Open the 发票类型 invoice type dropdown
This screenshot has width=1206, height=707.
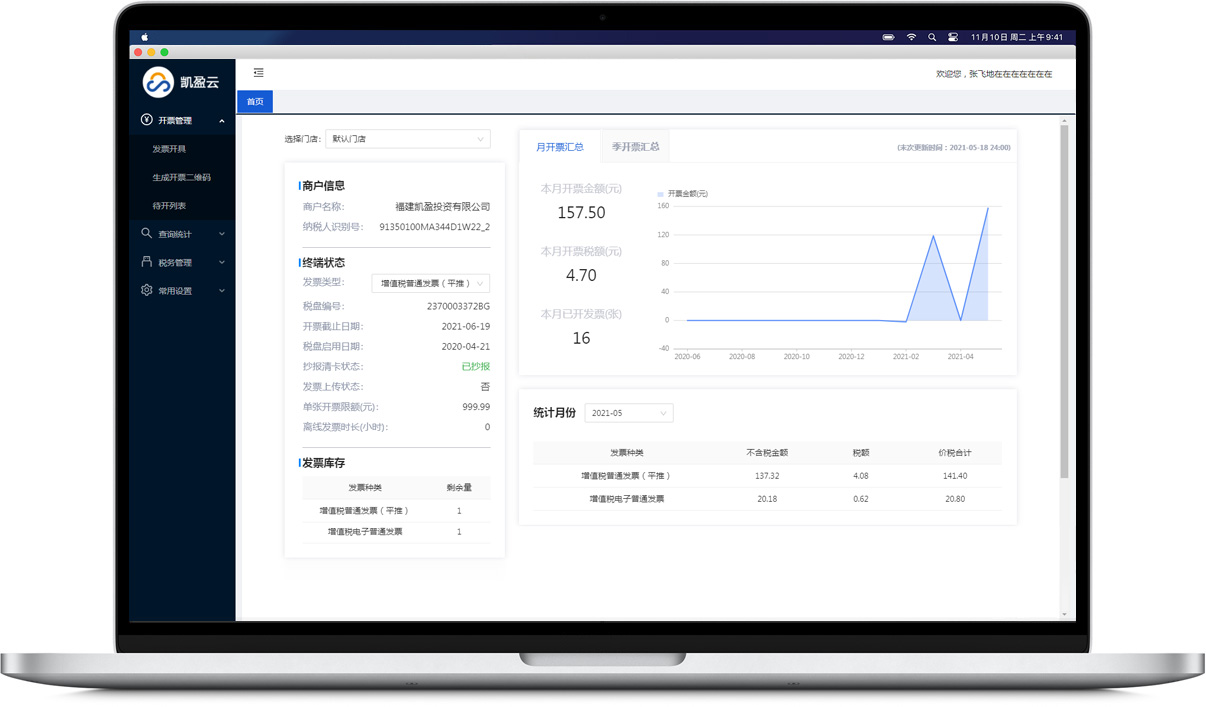(431, 283)
